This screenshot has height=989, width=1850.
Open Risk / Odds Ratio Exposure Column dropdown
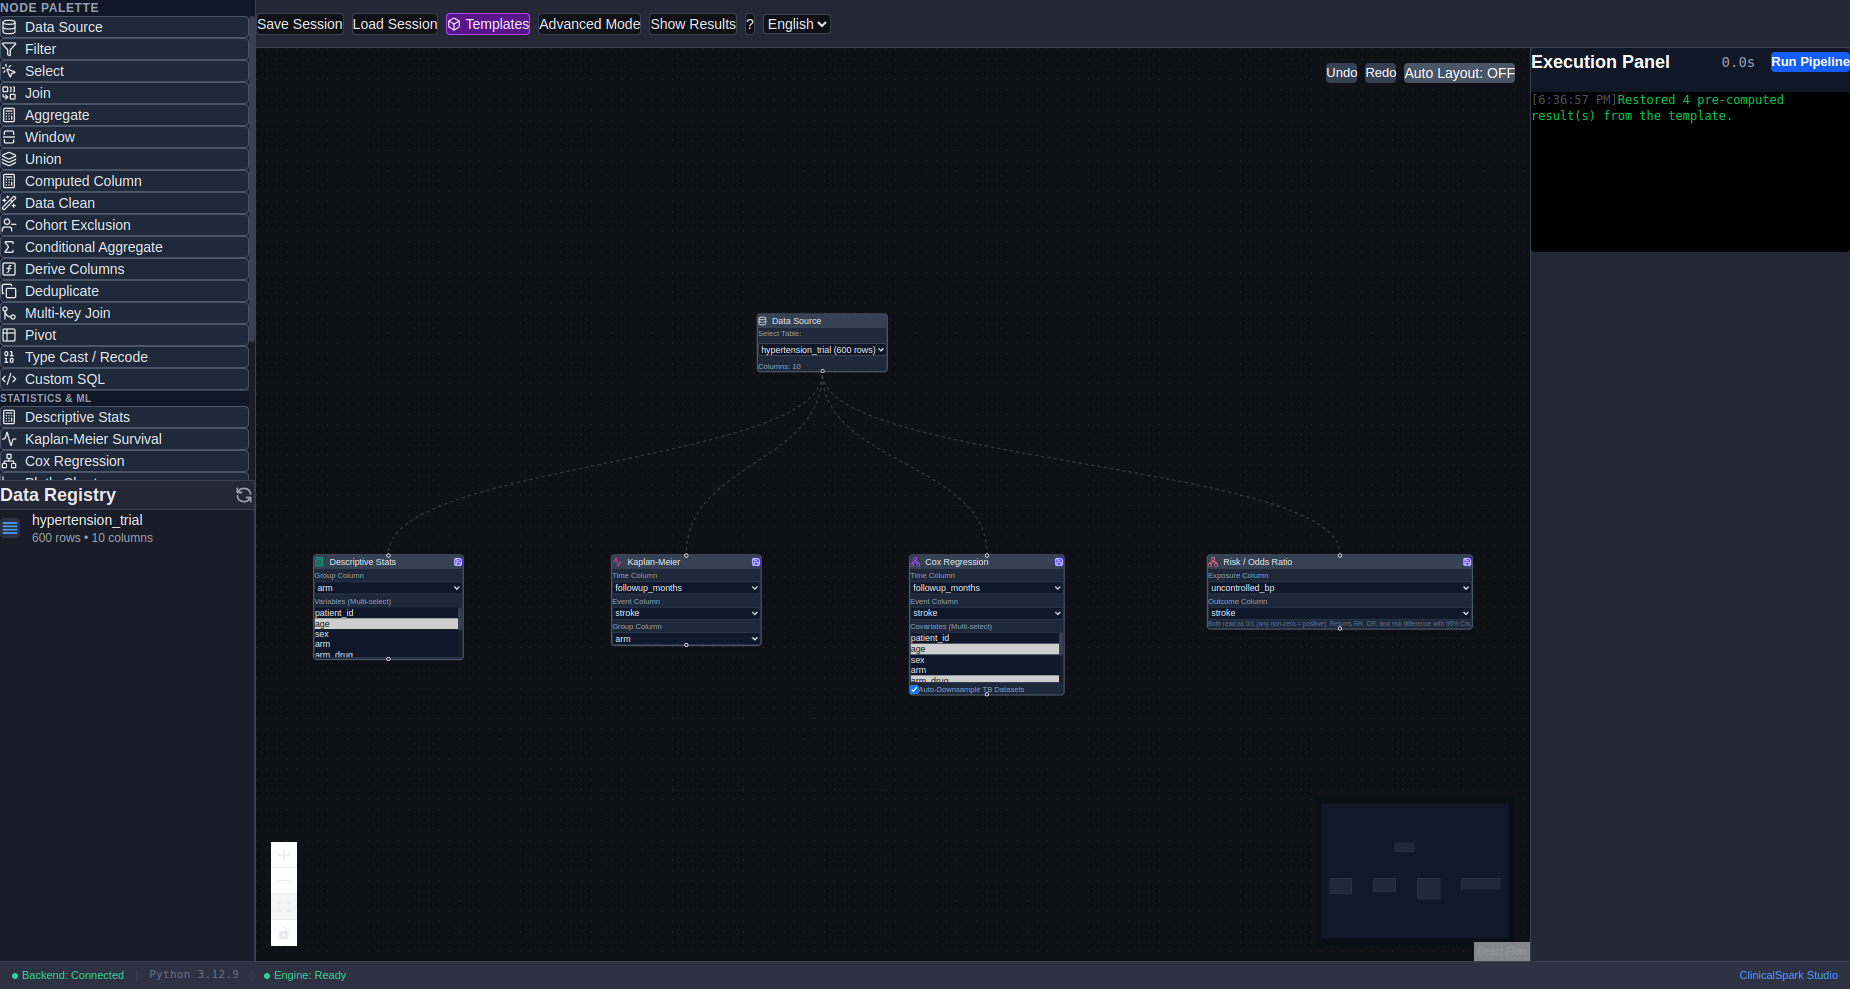[1339, 588]
